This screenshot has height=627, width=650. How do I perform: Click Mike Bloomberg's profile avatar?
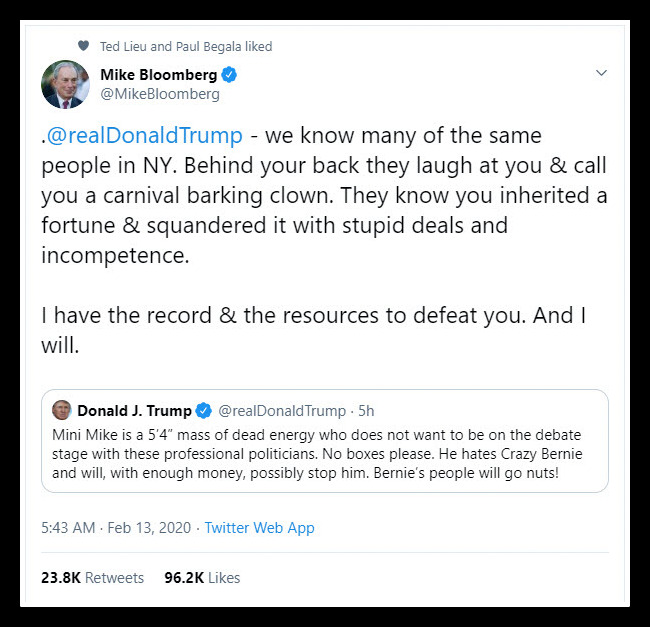pyautogui.click(x=66, y=84)
